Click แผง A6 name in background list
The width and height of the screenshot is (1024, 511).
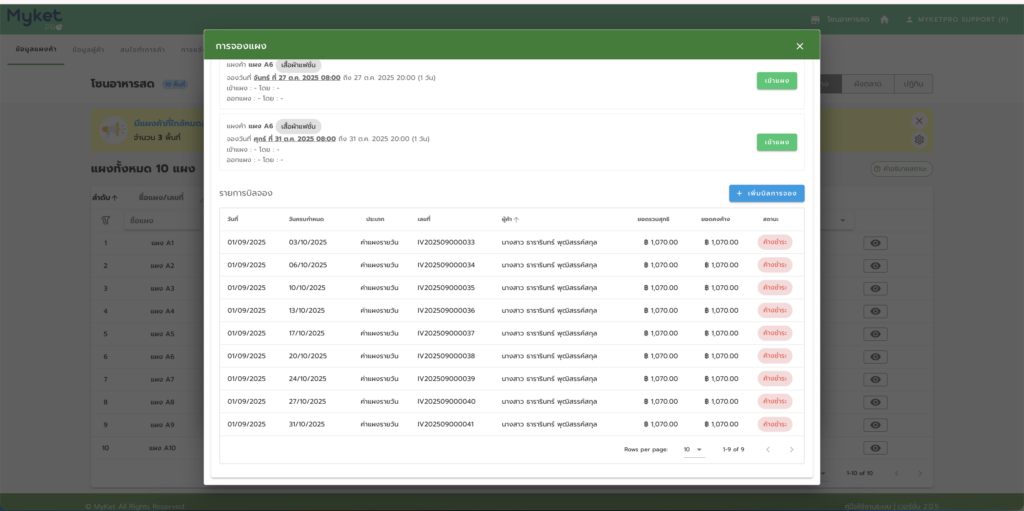162,357
